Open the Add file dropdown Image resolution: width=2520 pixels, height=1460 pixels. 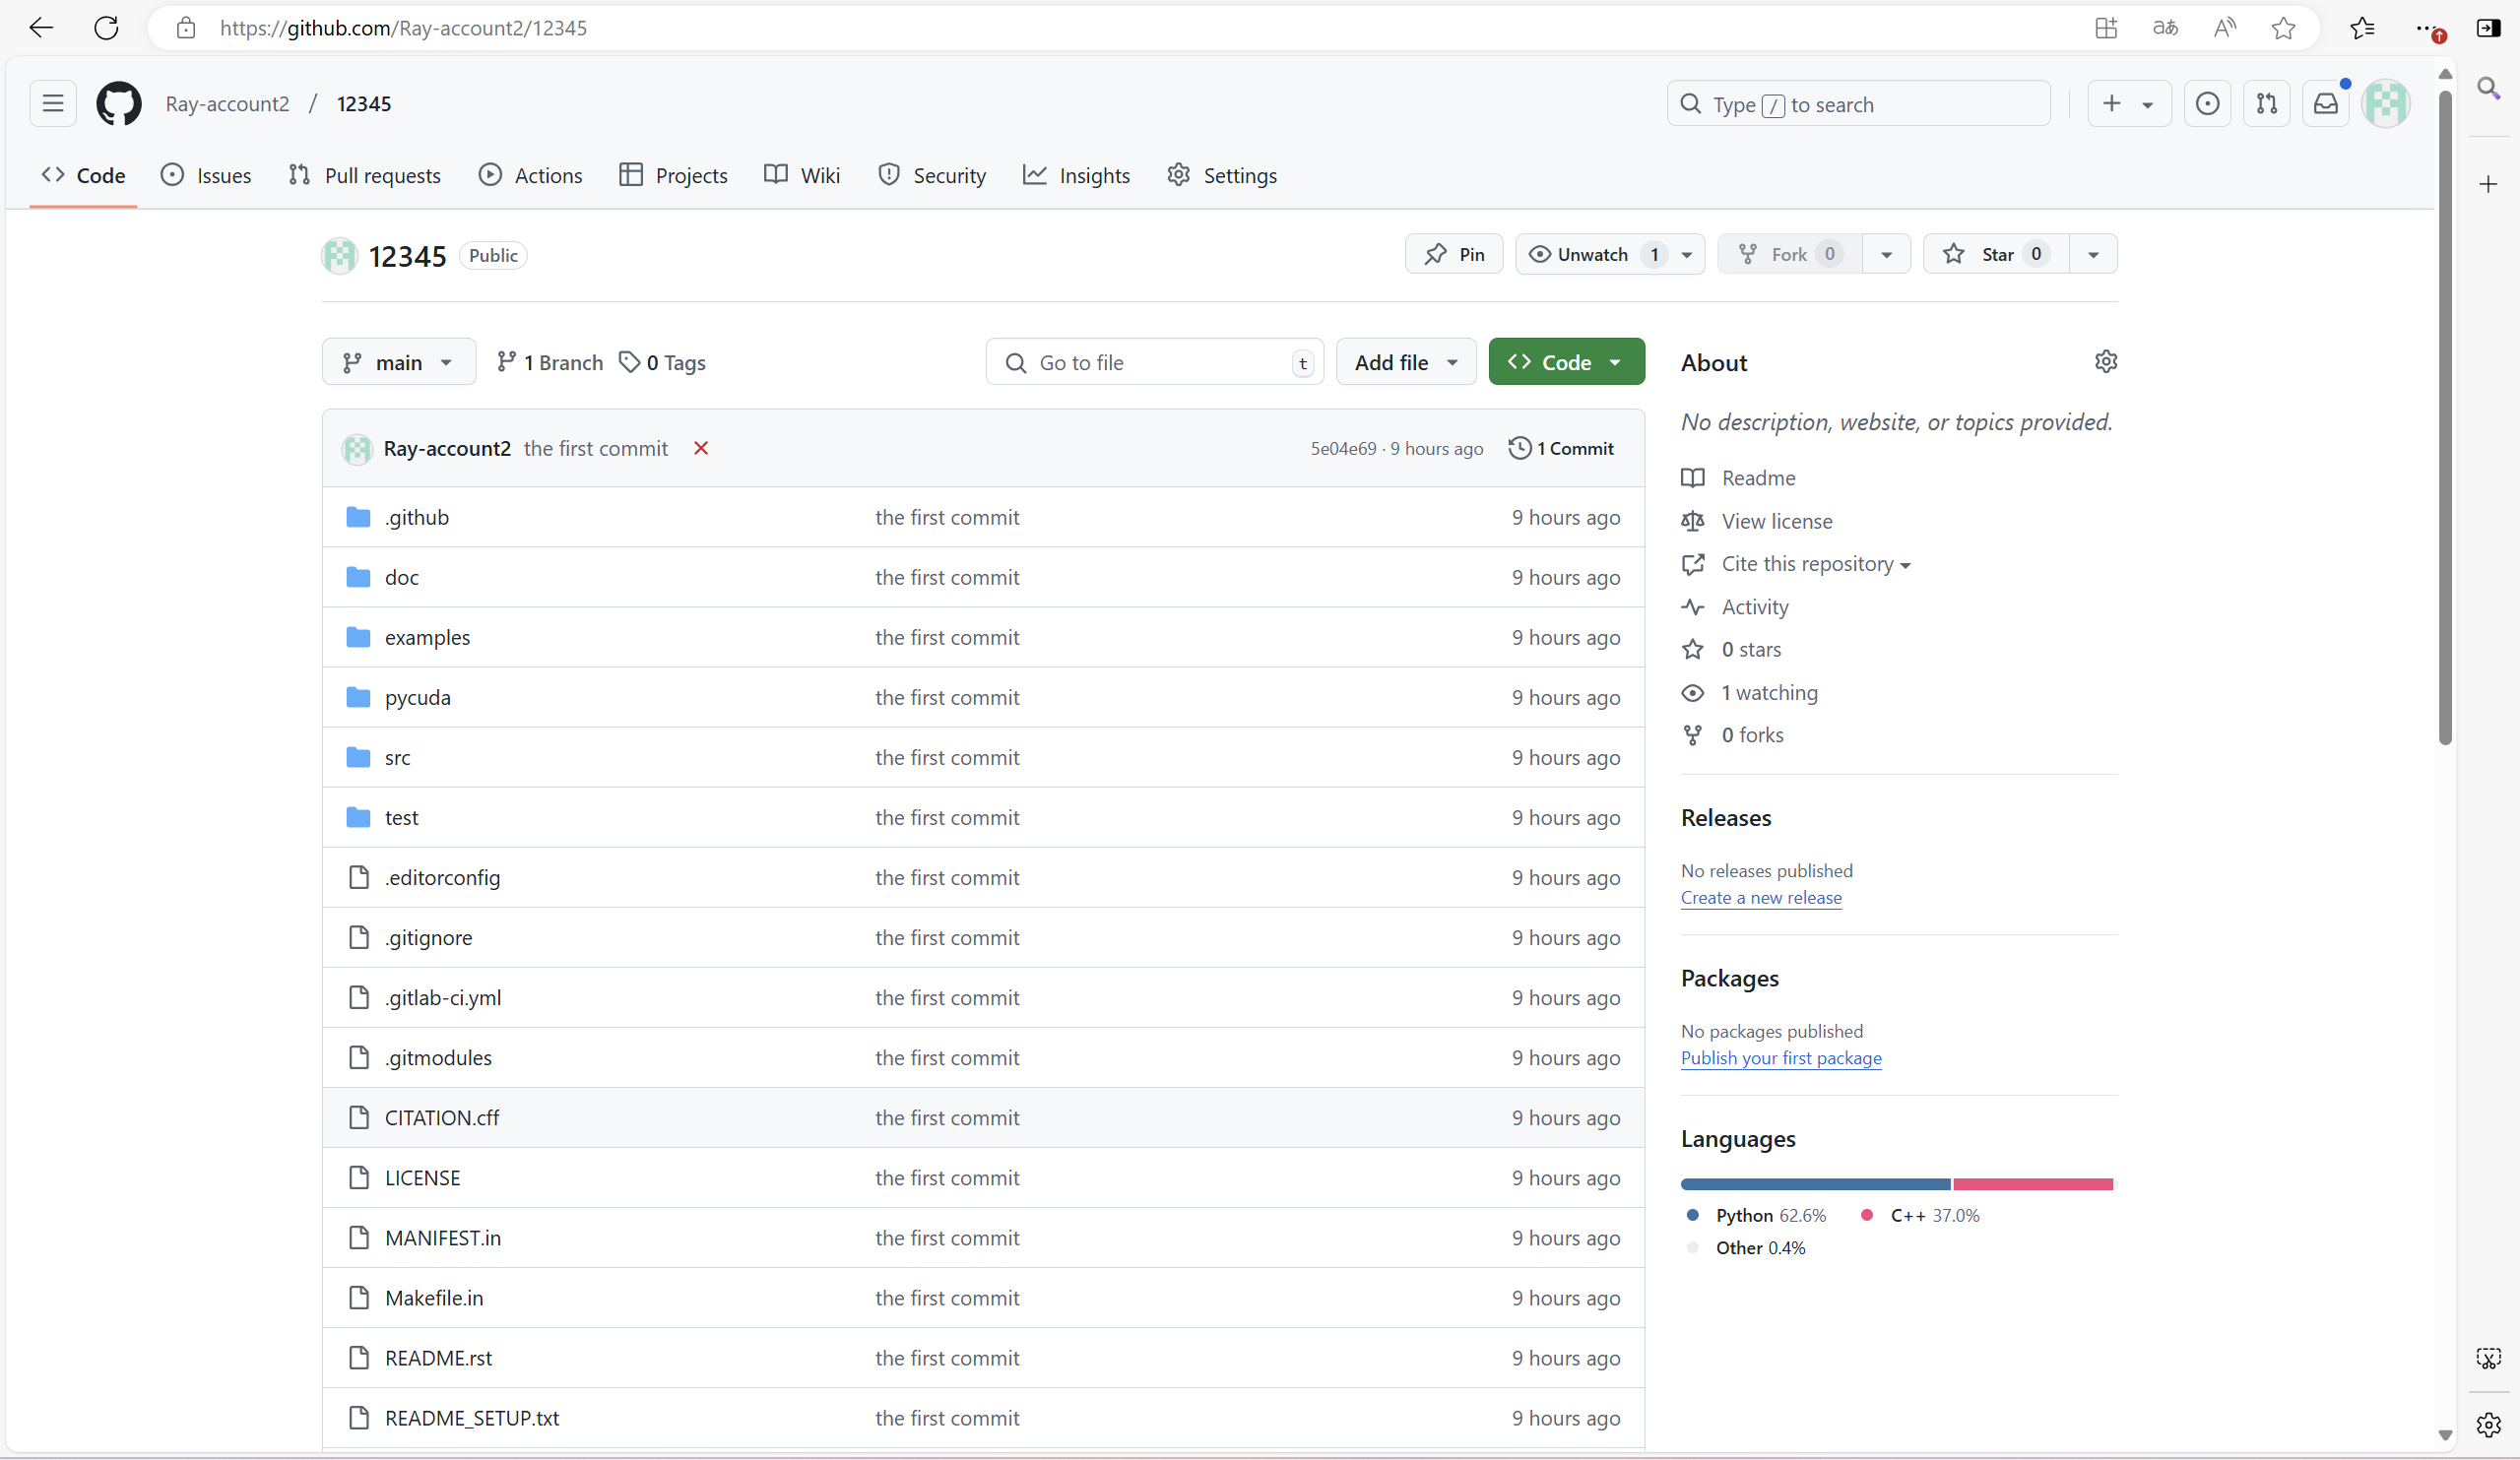pyautogui.click(x=1405, y=362)
